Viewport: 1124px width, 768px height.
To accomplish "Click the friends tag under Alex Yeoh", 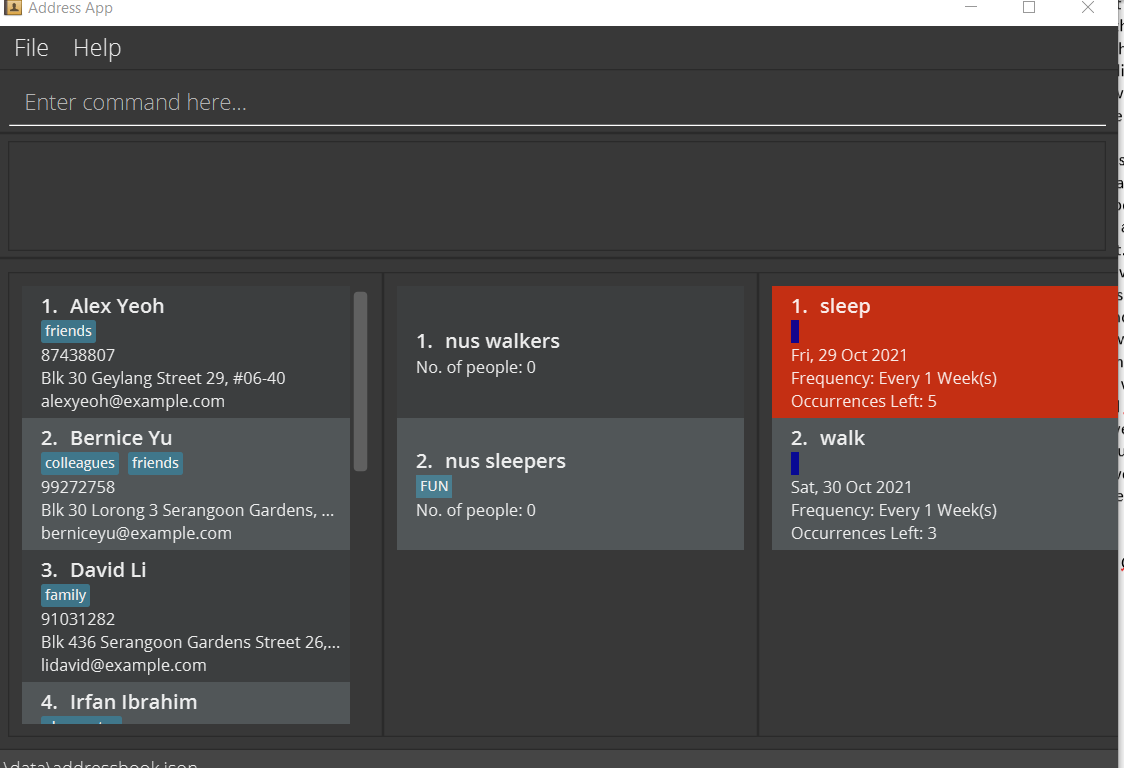I will click(x=68, y=331).
